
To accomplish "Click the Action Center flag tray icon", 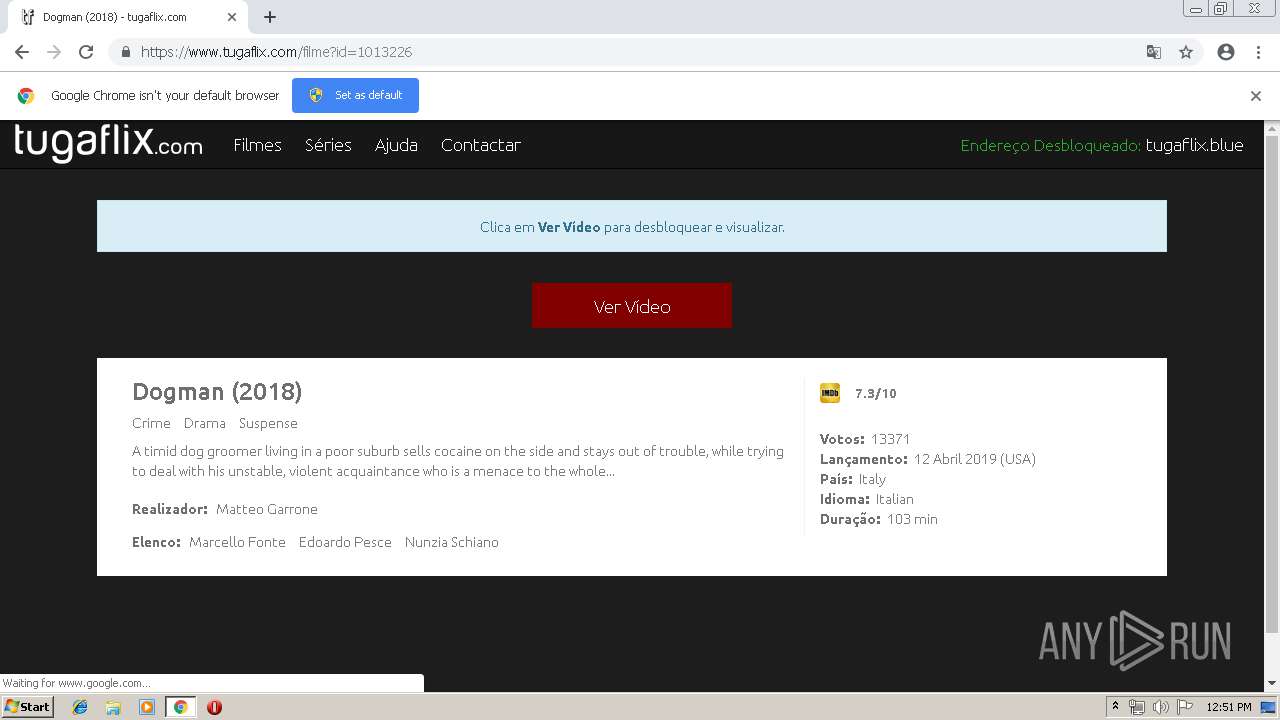I will coord(1185,707).
